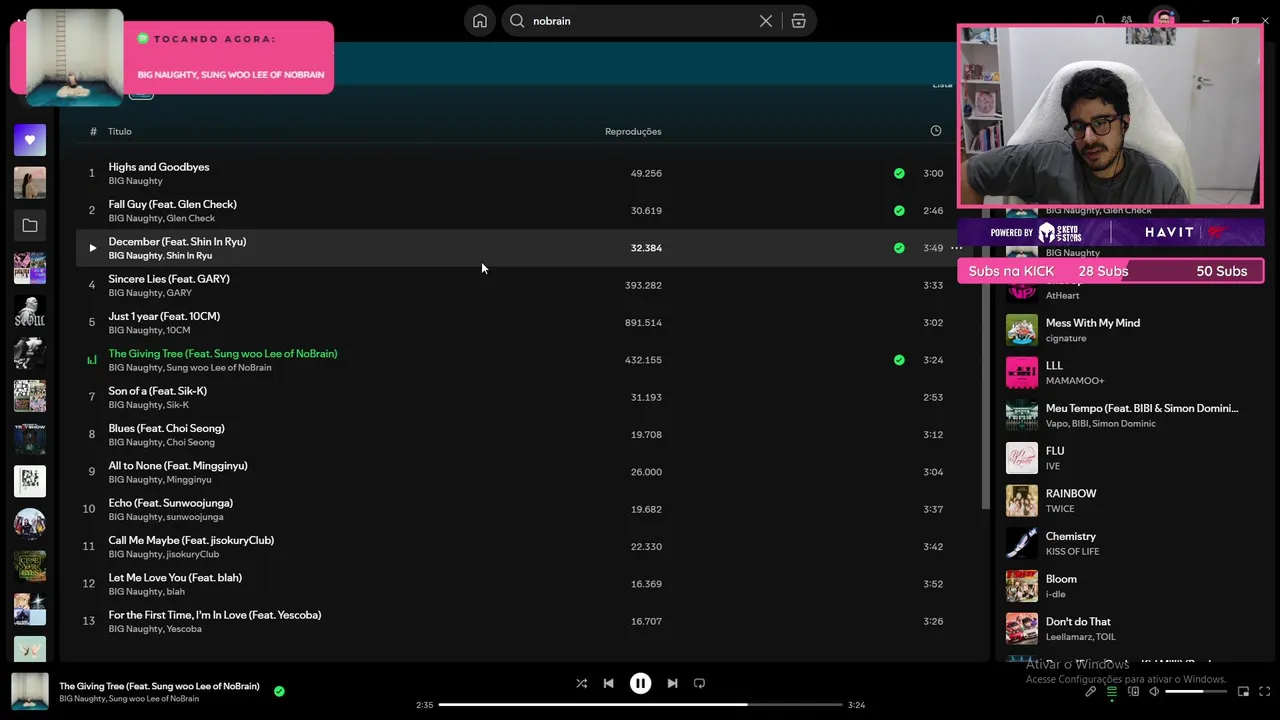Go to the Spotify Home icon
This screenshot has width=1280, height=720.
click(x=480, y=21)
